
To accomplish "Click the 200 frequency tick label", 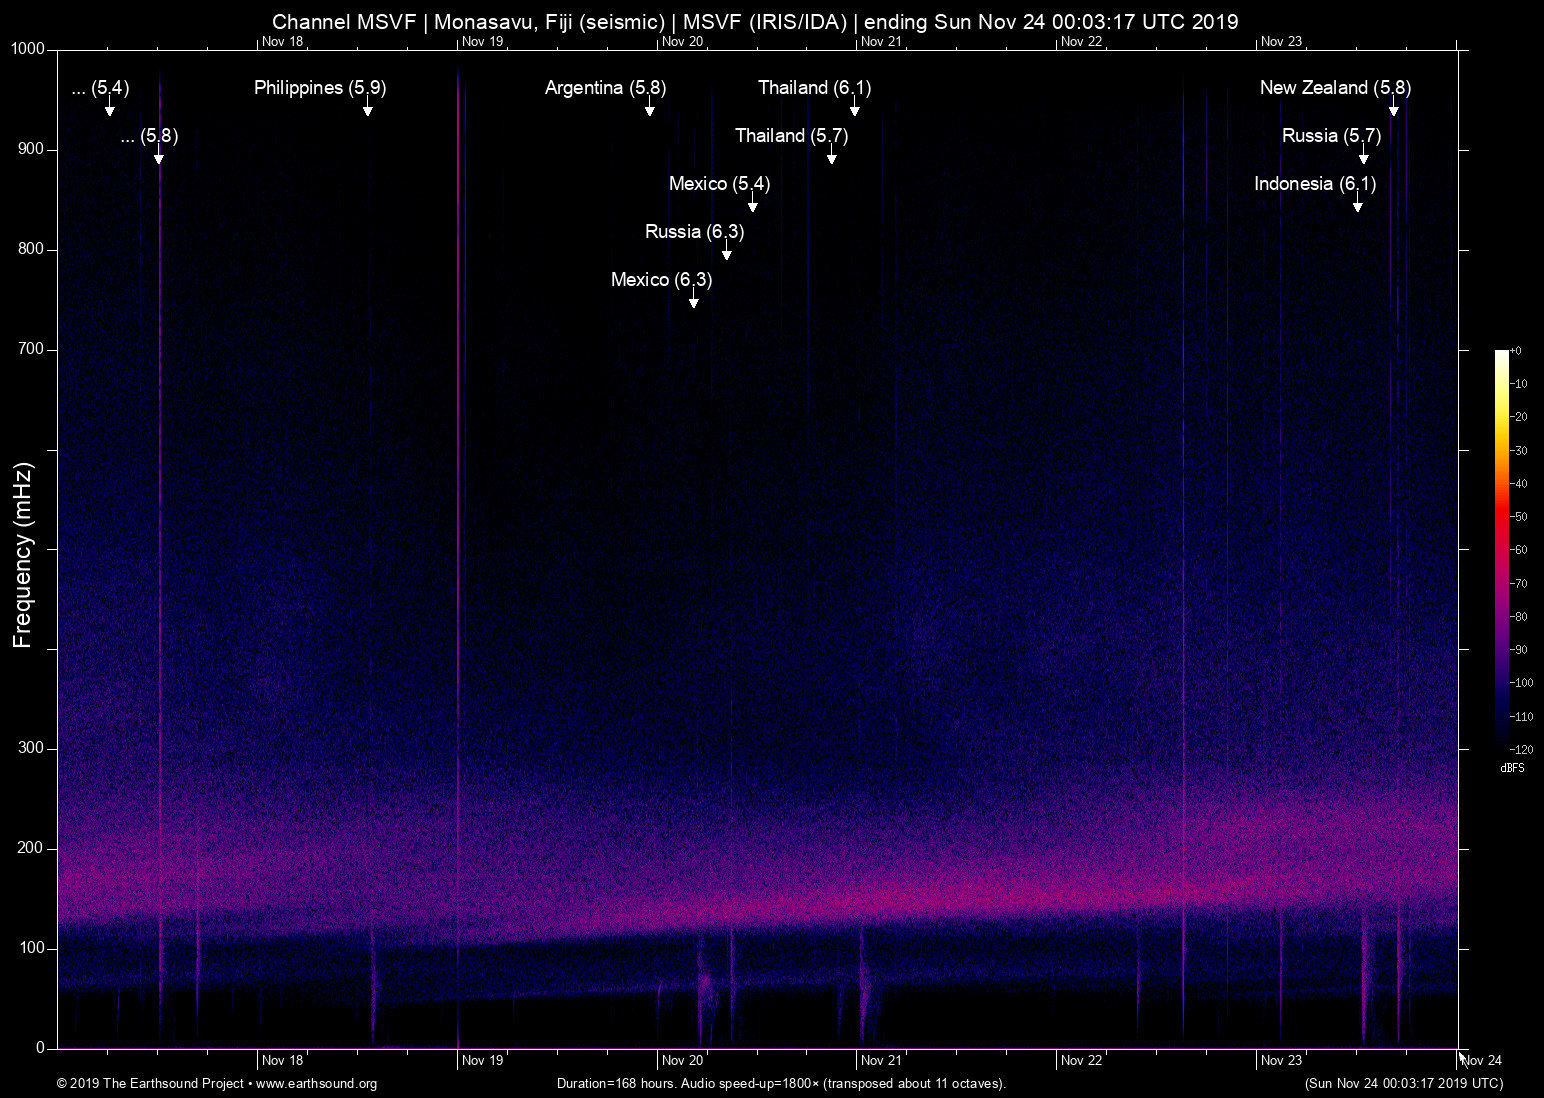I will pos(31,848).
